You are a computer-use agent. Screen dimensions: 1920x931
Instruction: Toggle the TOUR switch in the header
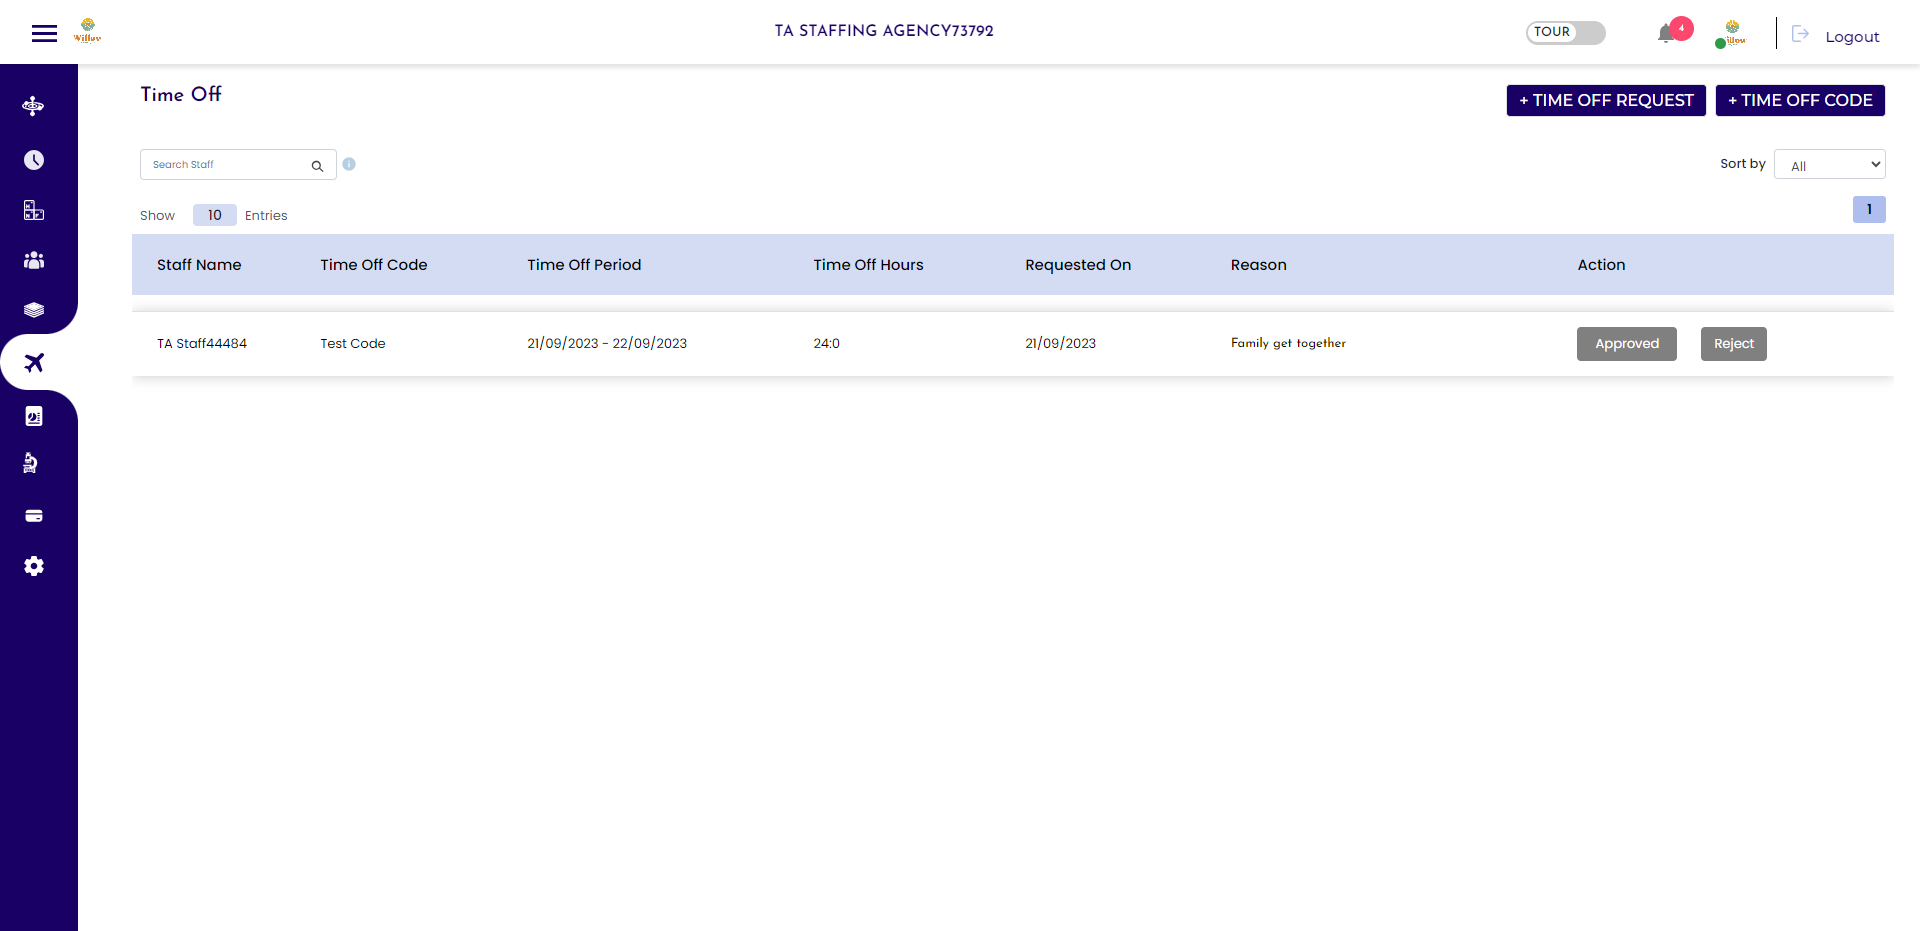(x=1566, y=32)
